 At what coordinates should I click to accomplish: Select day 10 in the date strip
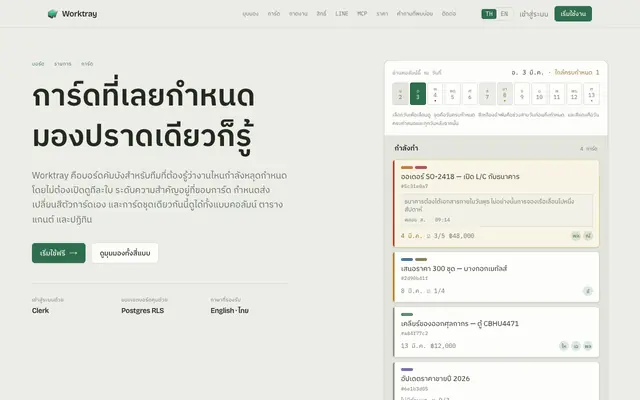(539, 94)
